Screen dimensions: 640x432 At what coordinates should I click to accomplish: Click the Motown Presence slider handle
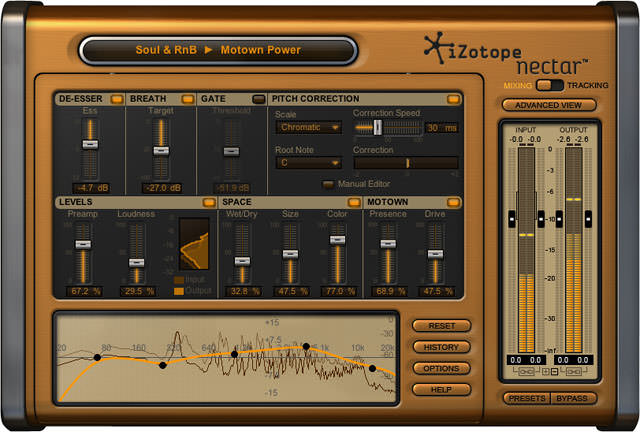point(388,244)
